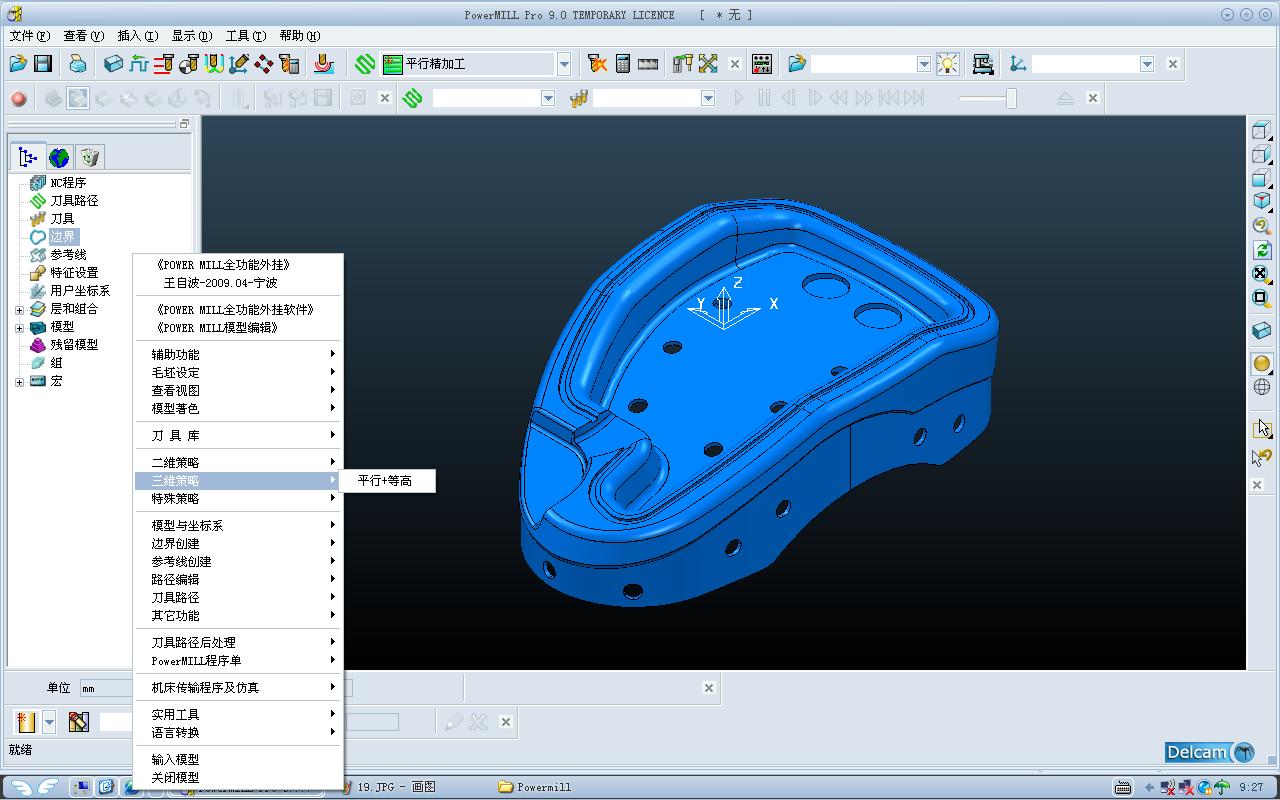Click the Open Project folder icon
This screenshot has width=1280, height=800.
coord(18,64)
